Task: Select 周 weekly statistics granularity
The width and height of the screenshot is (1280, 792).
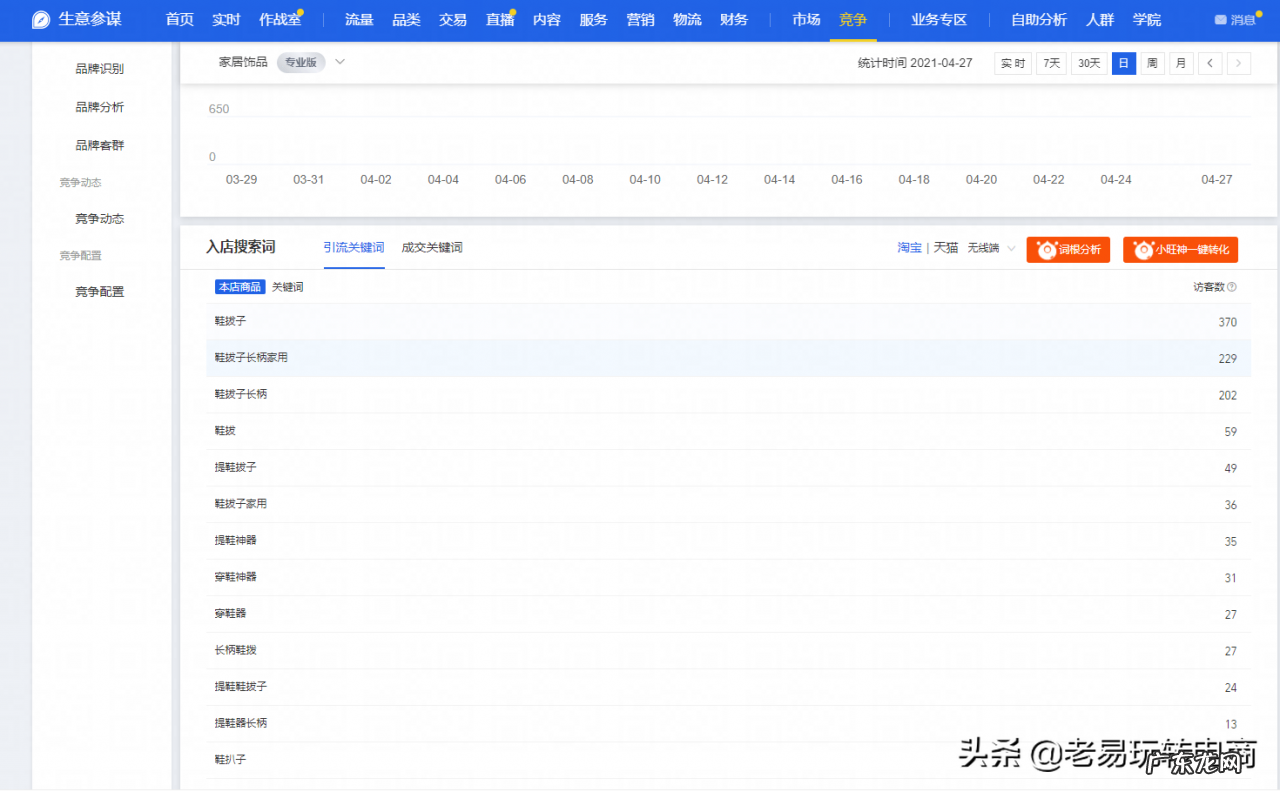Action: tap(1152, 62)
